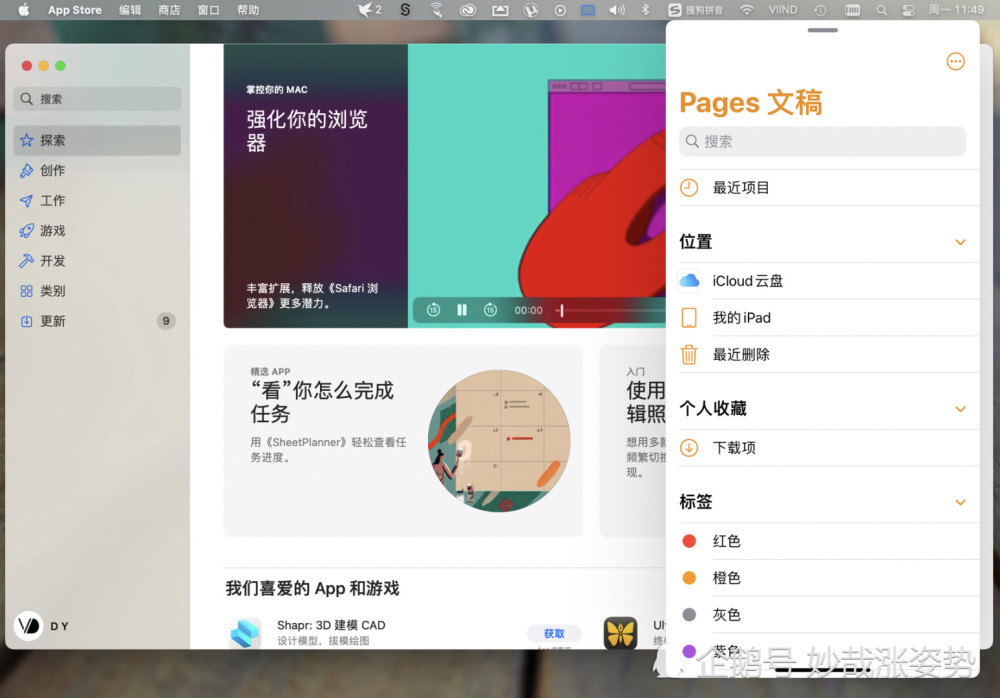The height and width of the screenshot is (698, 1000).
Task: Click the Time Machine icon in menu bar
Action: (x=820, y=10)
